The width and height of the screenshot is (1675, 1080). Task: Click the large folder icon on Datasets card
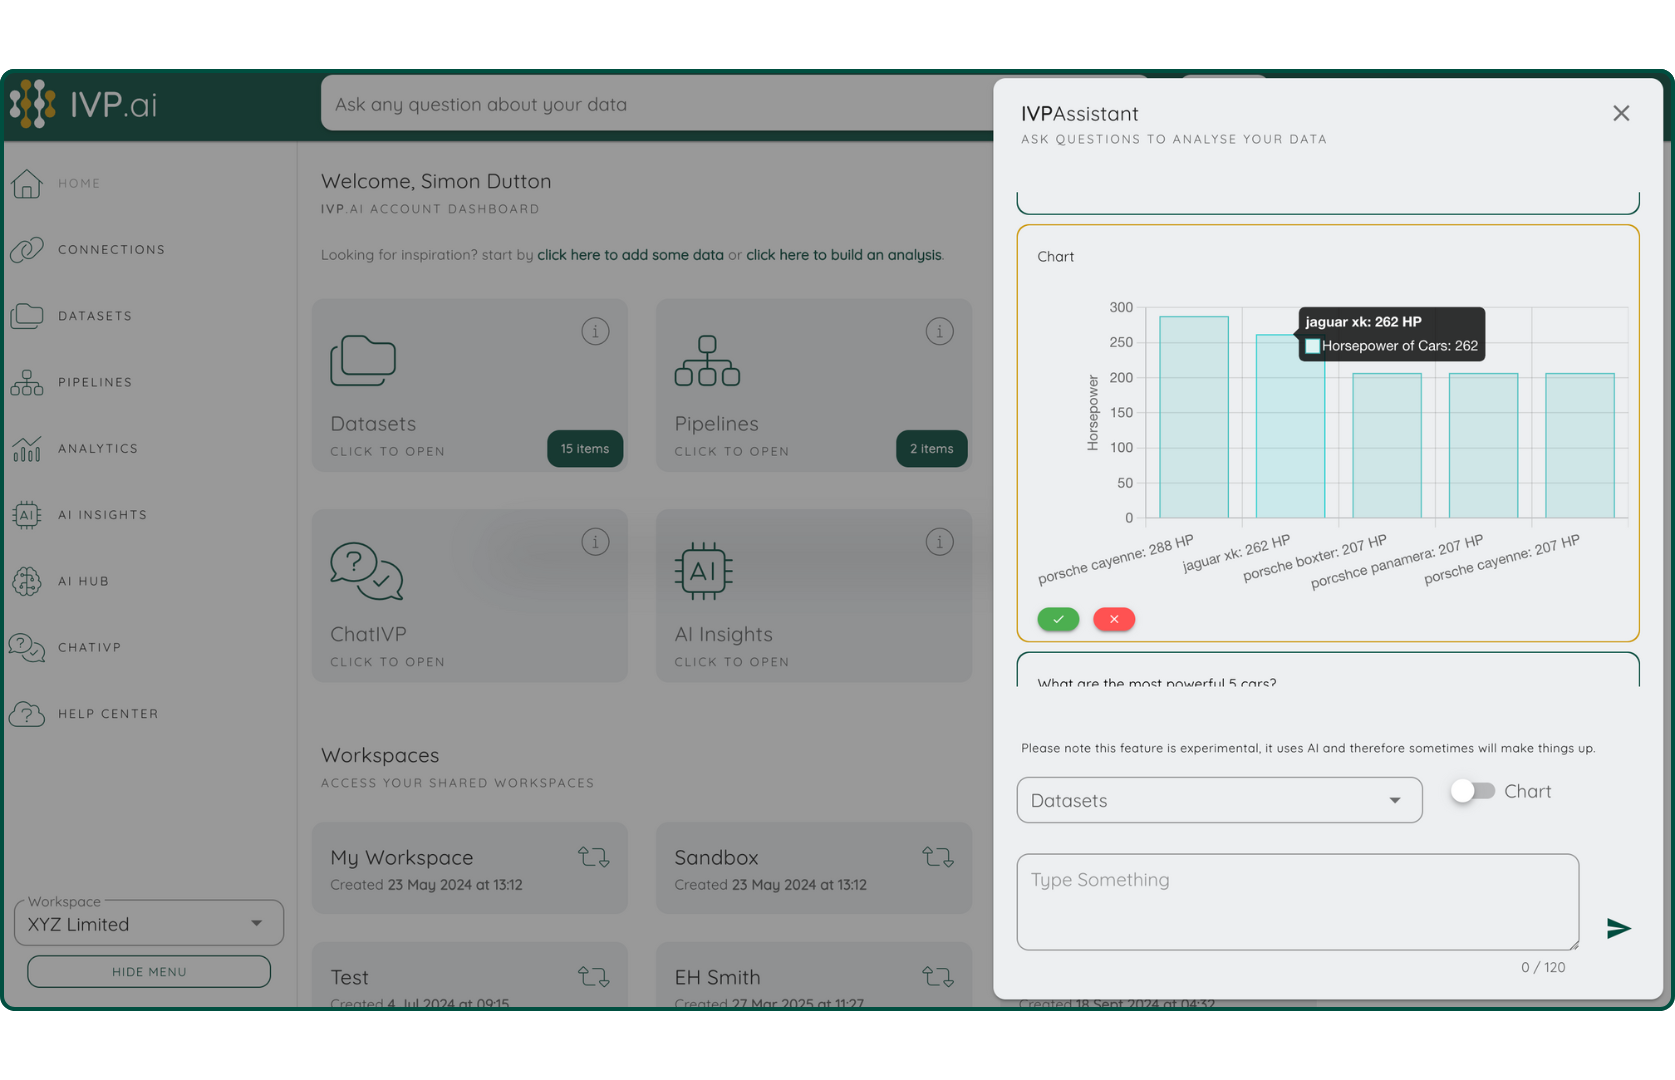(363, 360)
